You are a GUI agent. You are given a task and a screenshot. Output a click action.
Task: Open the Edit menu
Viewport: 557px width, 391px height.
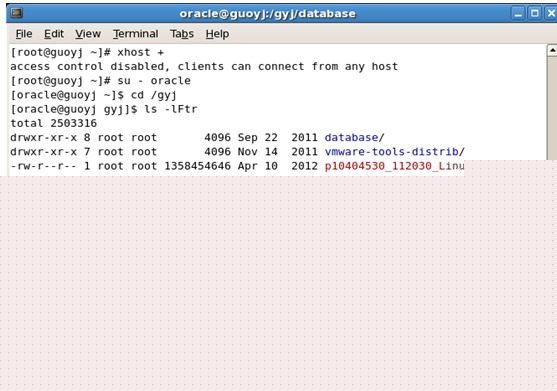tap(54, 34)
